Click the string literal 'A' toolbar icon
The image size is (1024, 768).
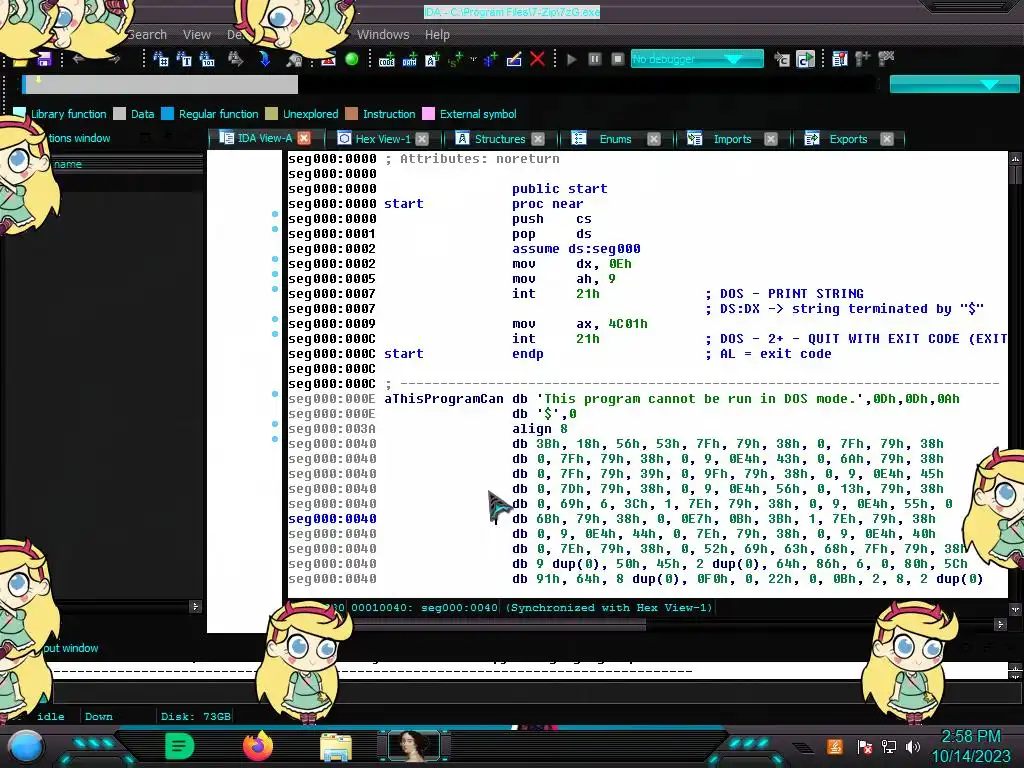432,59
